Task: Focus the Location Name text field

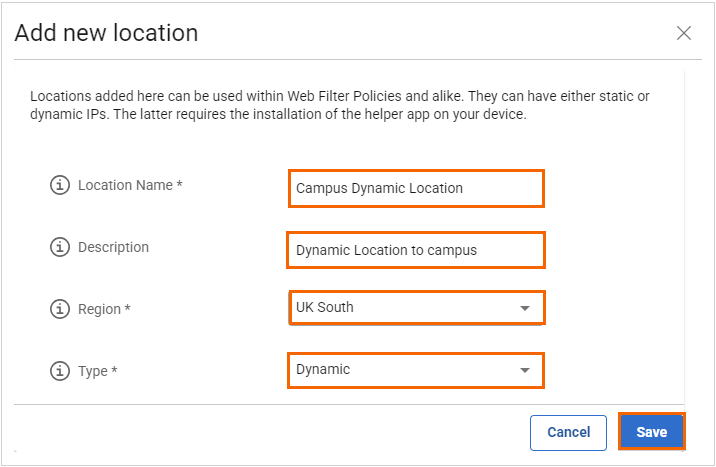Action: (416, 188)
